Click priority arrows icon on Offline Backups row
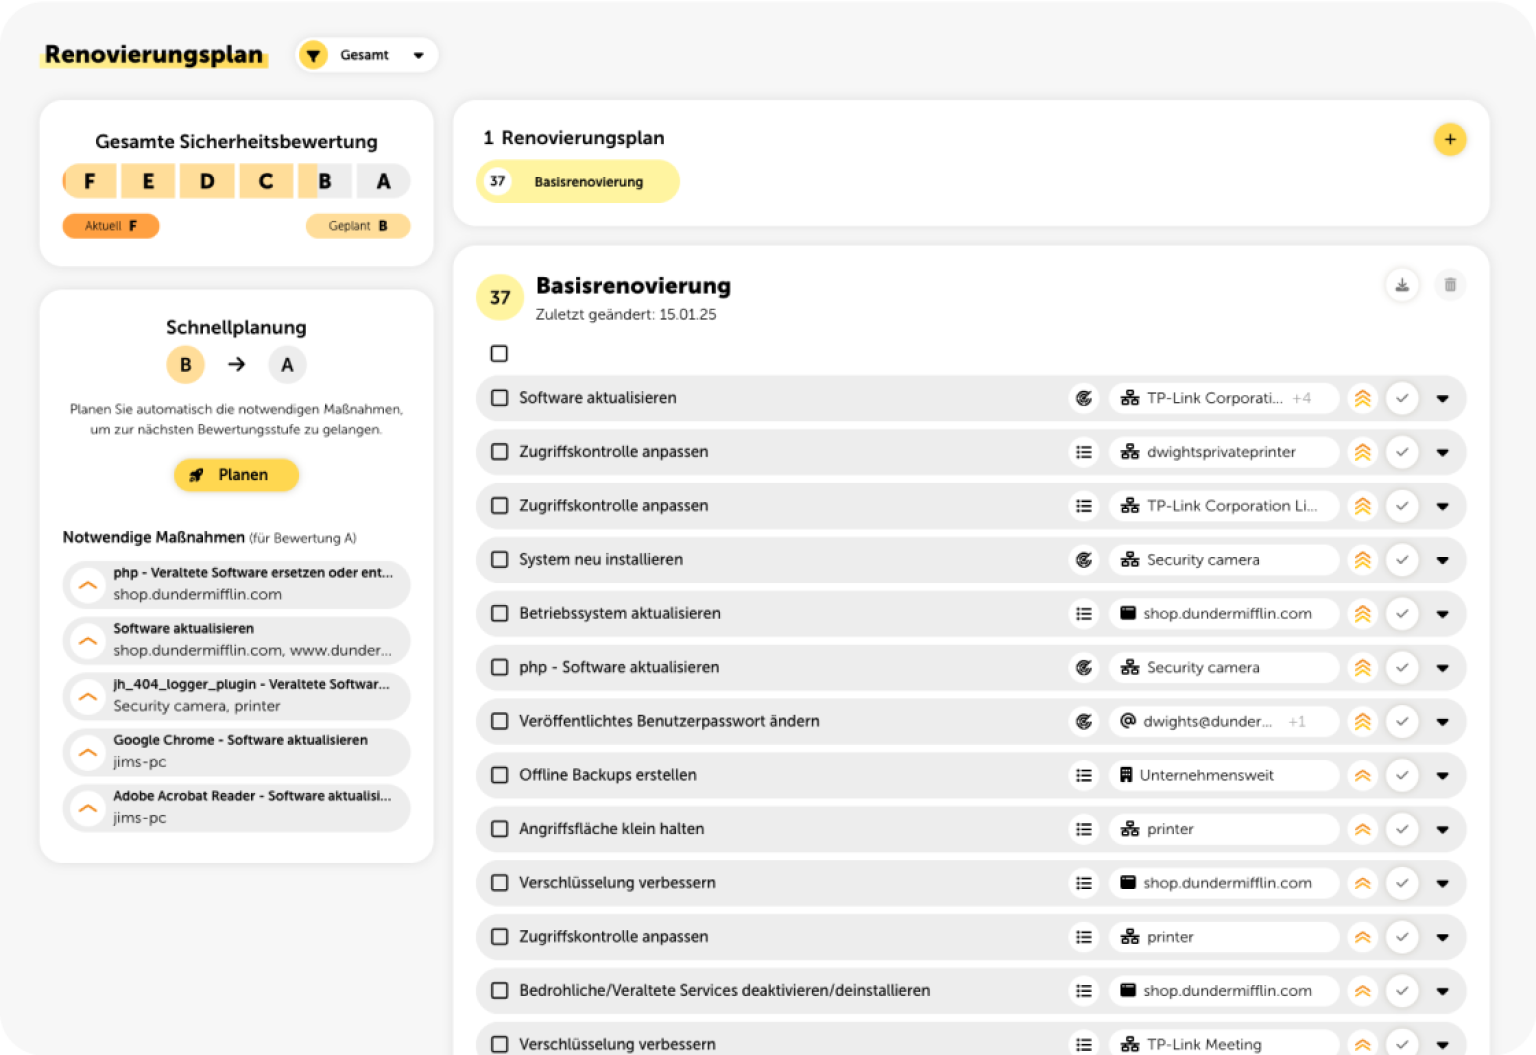 [x=1362, y=775]
